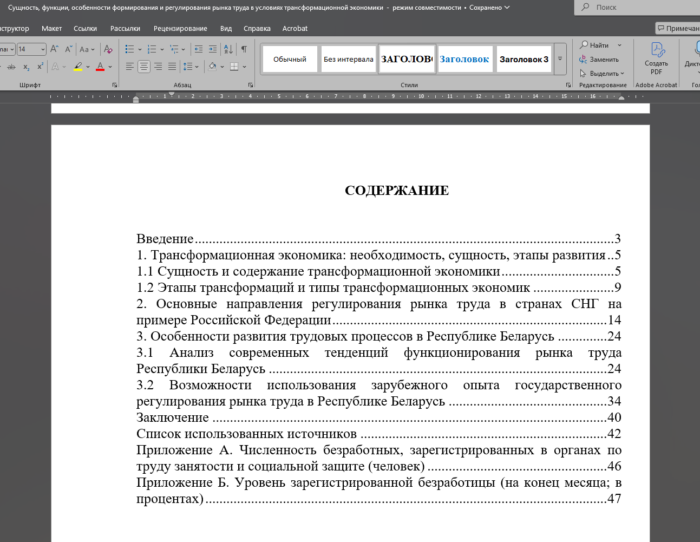Open the Найти dropdown arrow
This screenshot has width=700, height=542.
pos(620,45)
